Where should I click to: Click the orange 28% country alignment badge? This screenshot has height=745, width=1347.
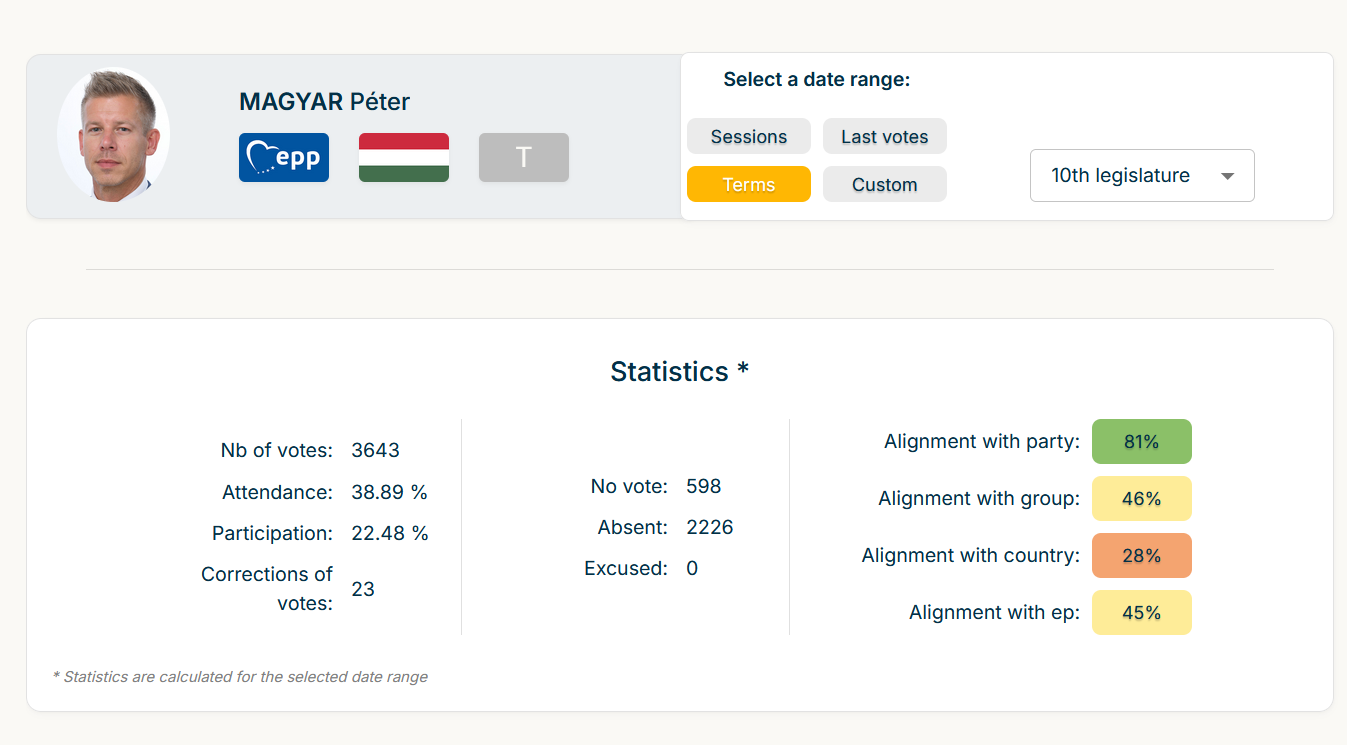tap(1141, 556)
